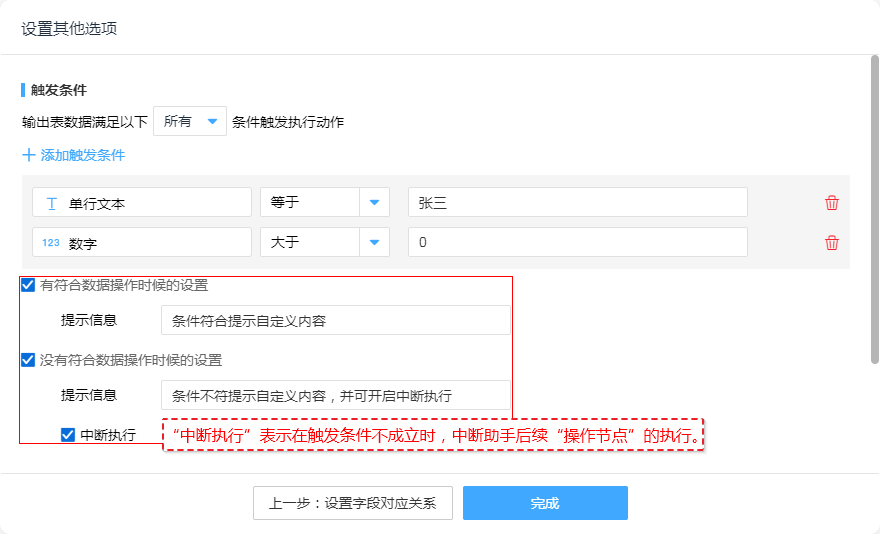Click the 完成 button
The image size is (880, 534).
[x=545, y=503]
